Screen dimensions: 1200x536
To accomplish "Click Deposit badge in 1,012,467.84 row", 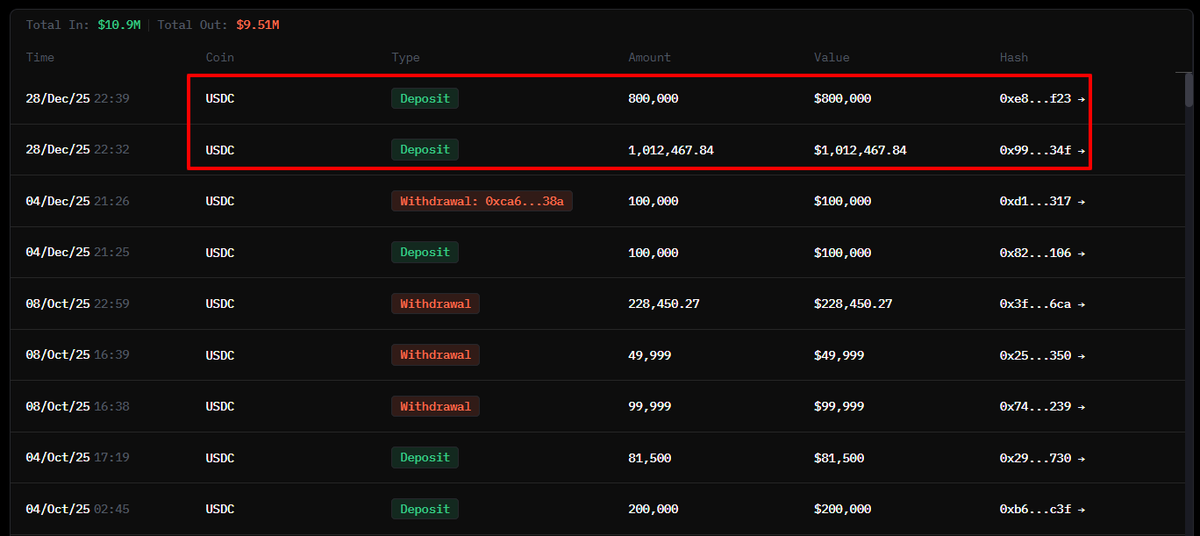I will pos(425,149).
